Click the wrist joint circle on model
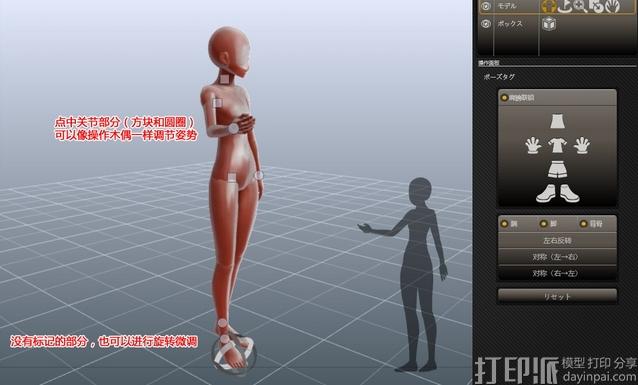The image size is (638, 385). pos(233,129)
